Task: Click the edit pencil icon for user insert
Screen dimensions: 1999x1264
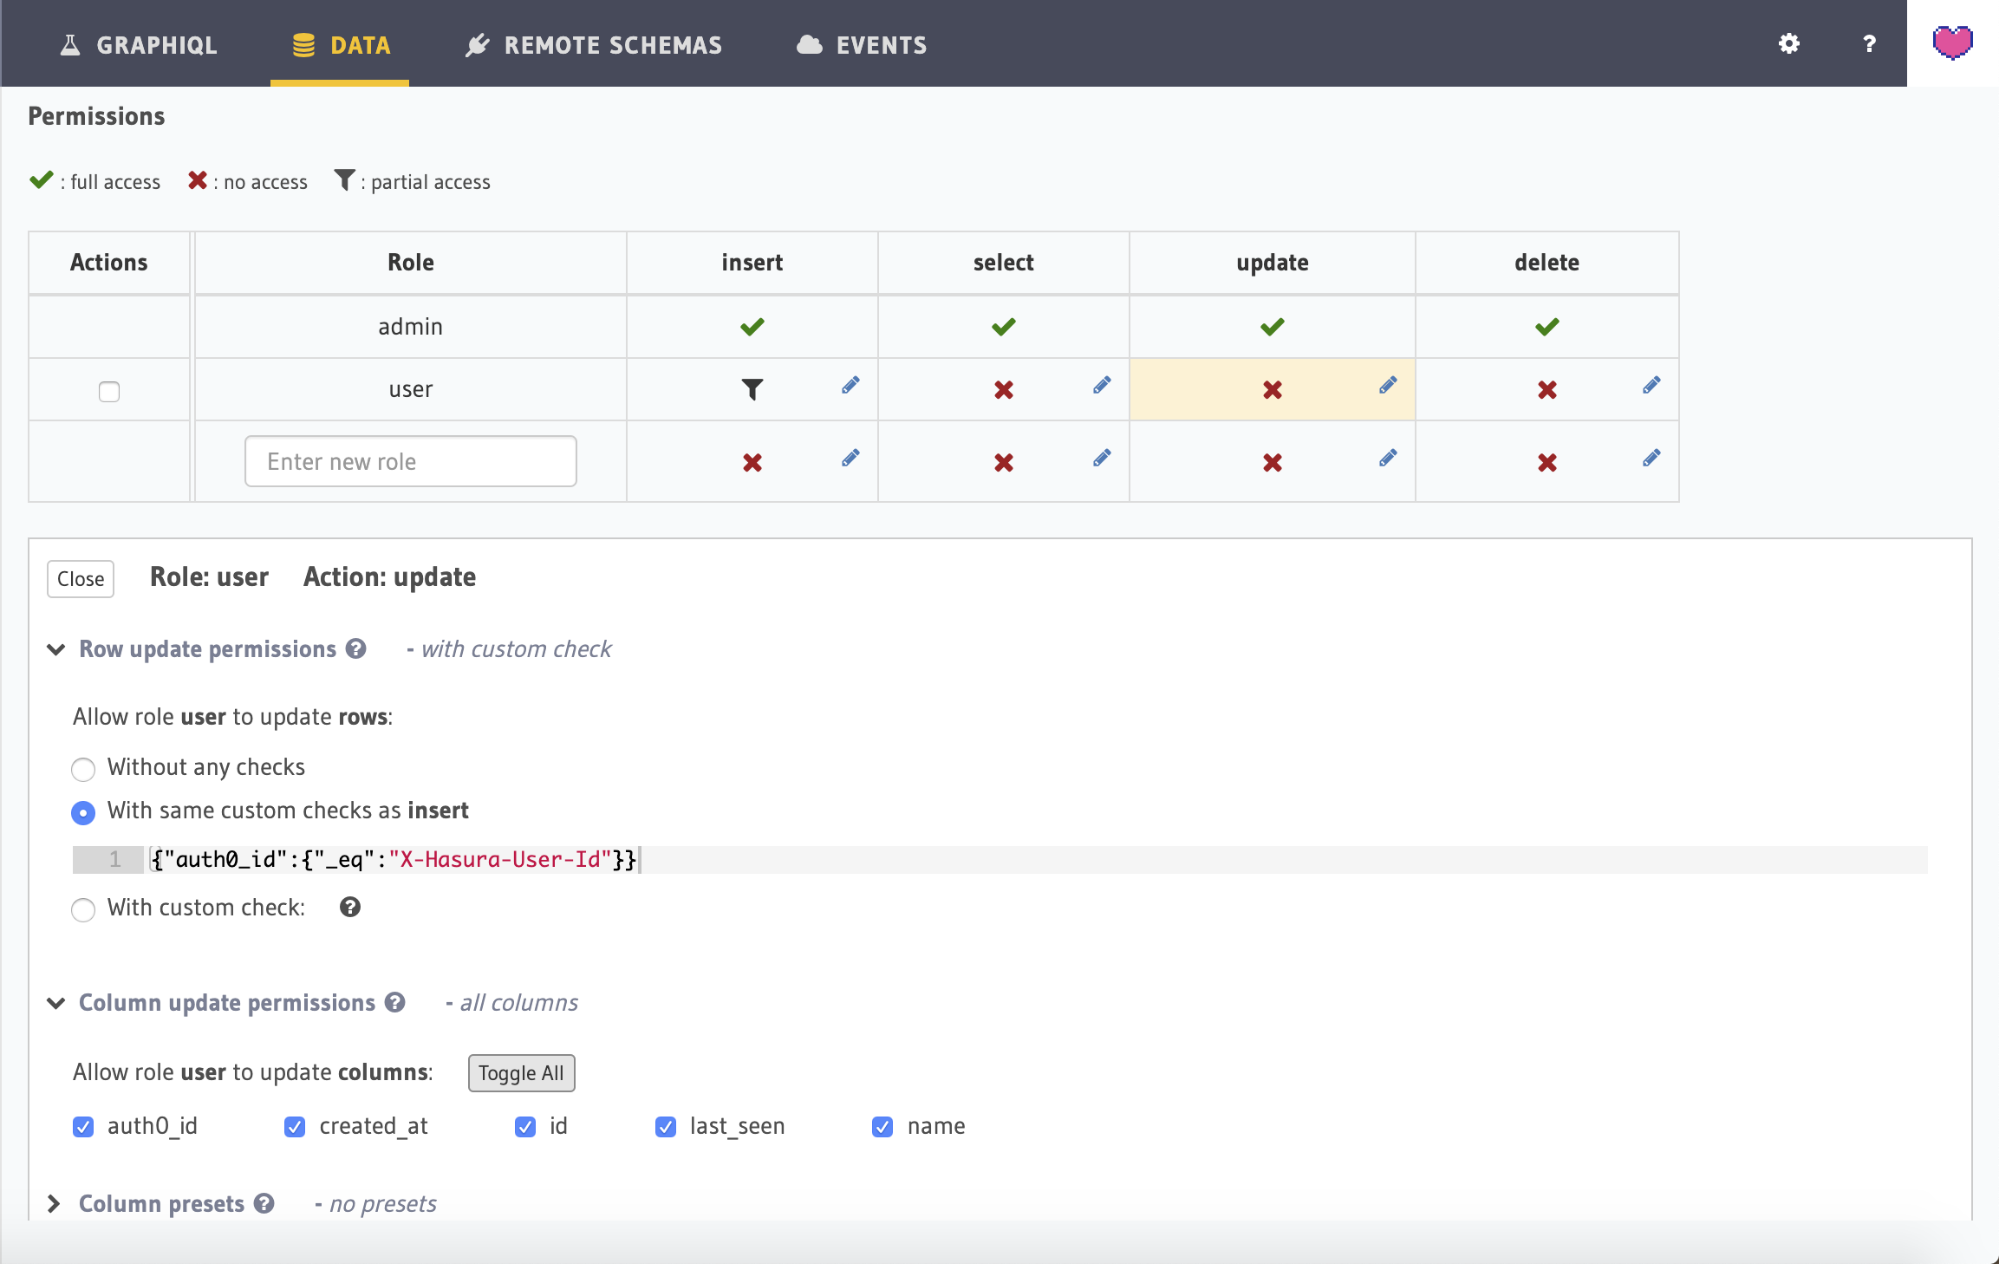Action: point(850,384)
